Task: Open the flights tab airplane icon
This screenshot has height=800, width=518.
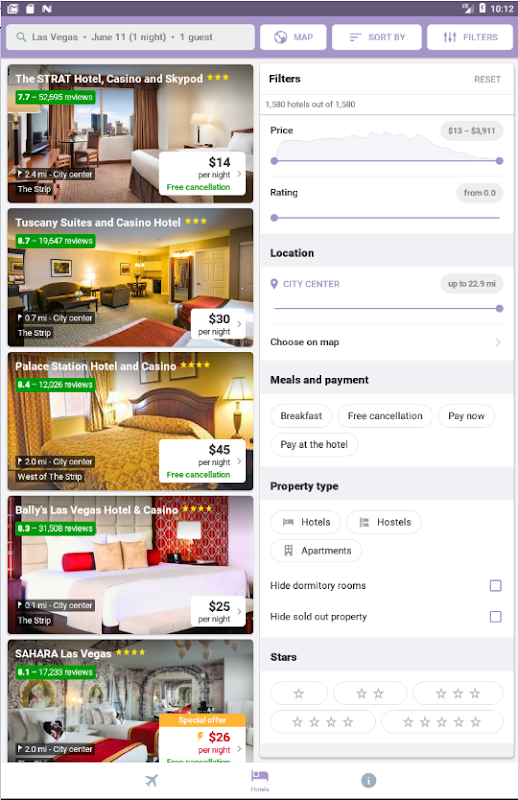Action: tap(152, 780)
